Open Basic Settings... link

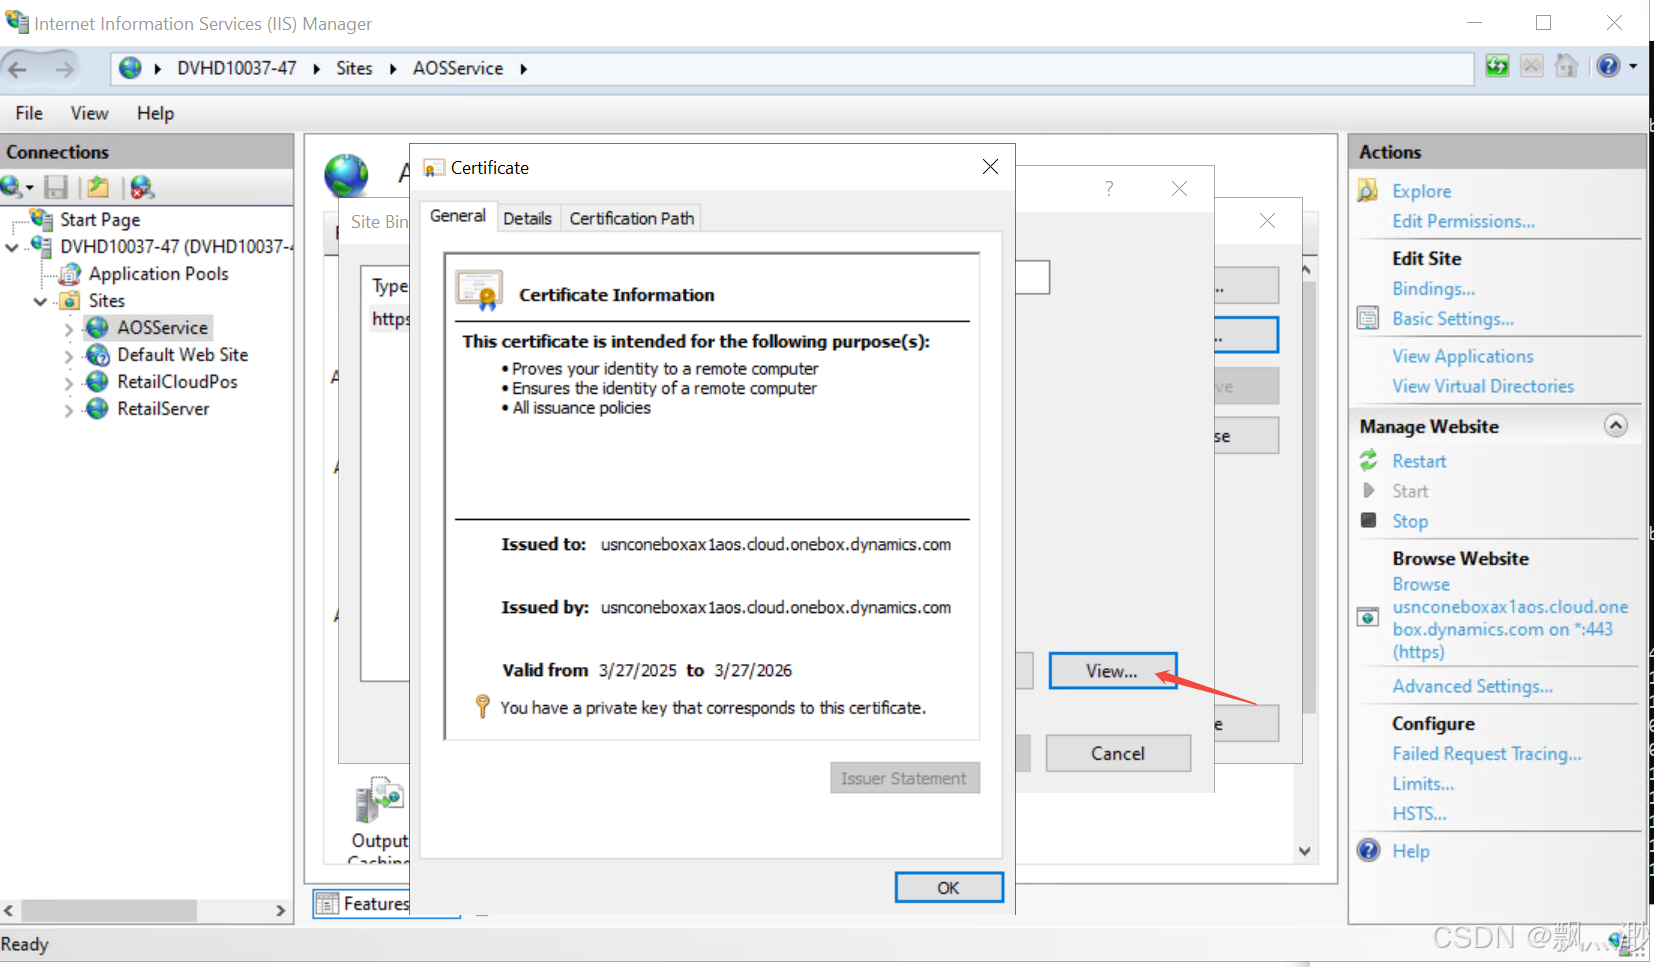(1453, 318)
